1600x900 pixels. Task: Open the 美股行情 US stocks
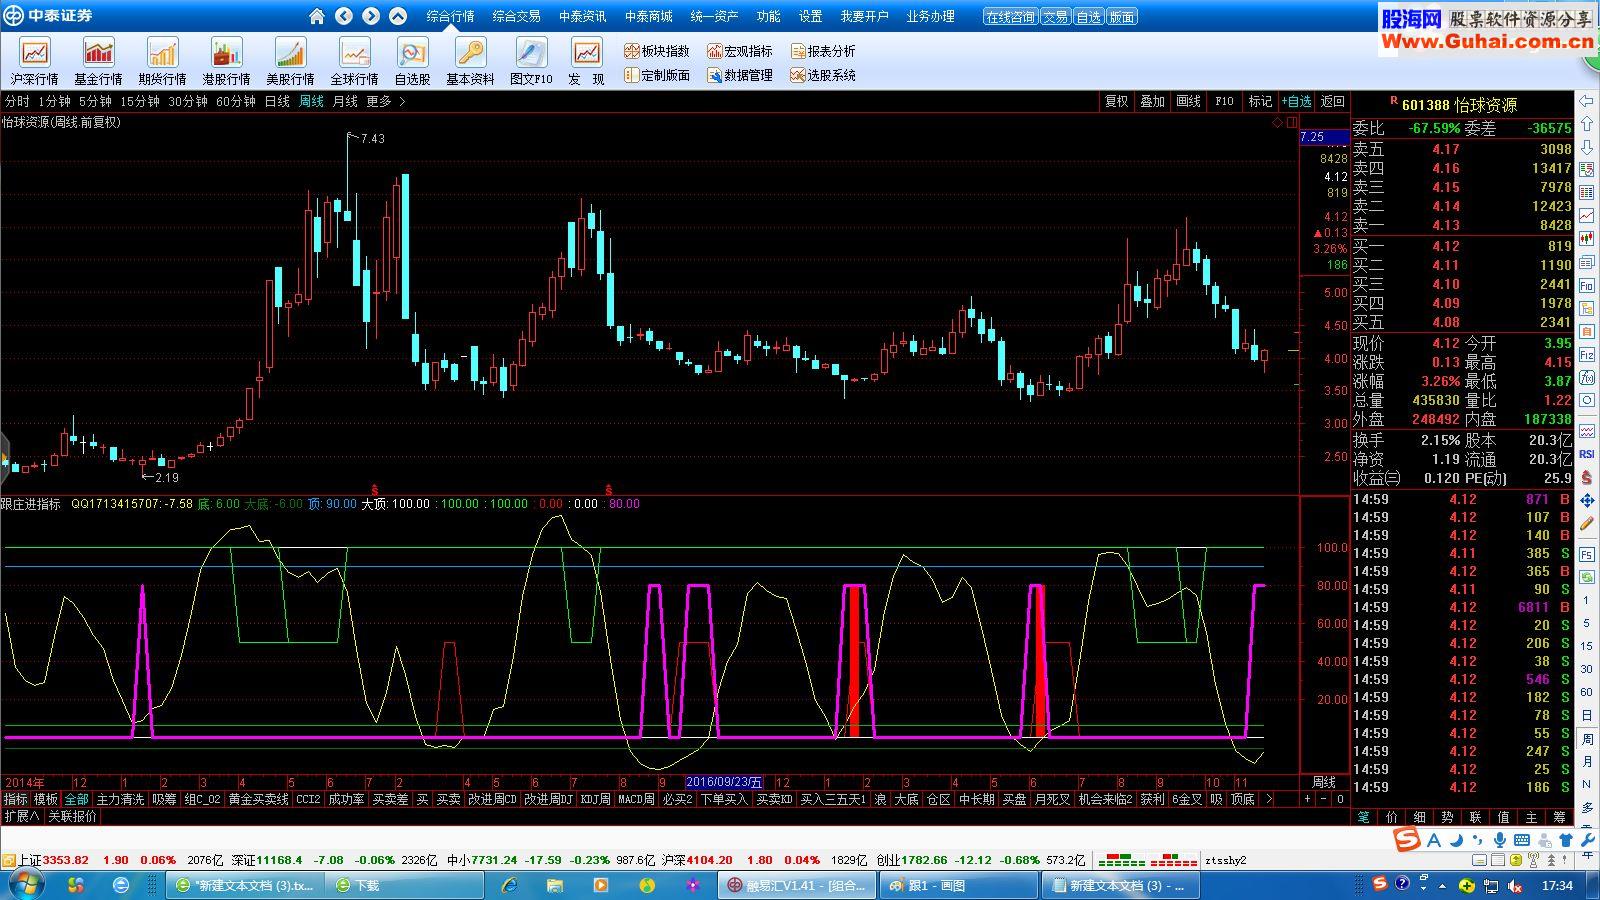pos(290,61)
